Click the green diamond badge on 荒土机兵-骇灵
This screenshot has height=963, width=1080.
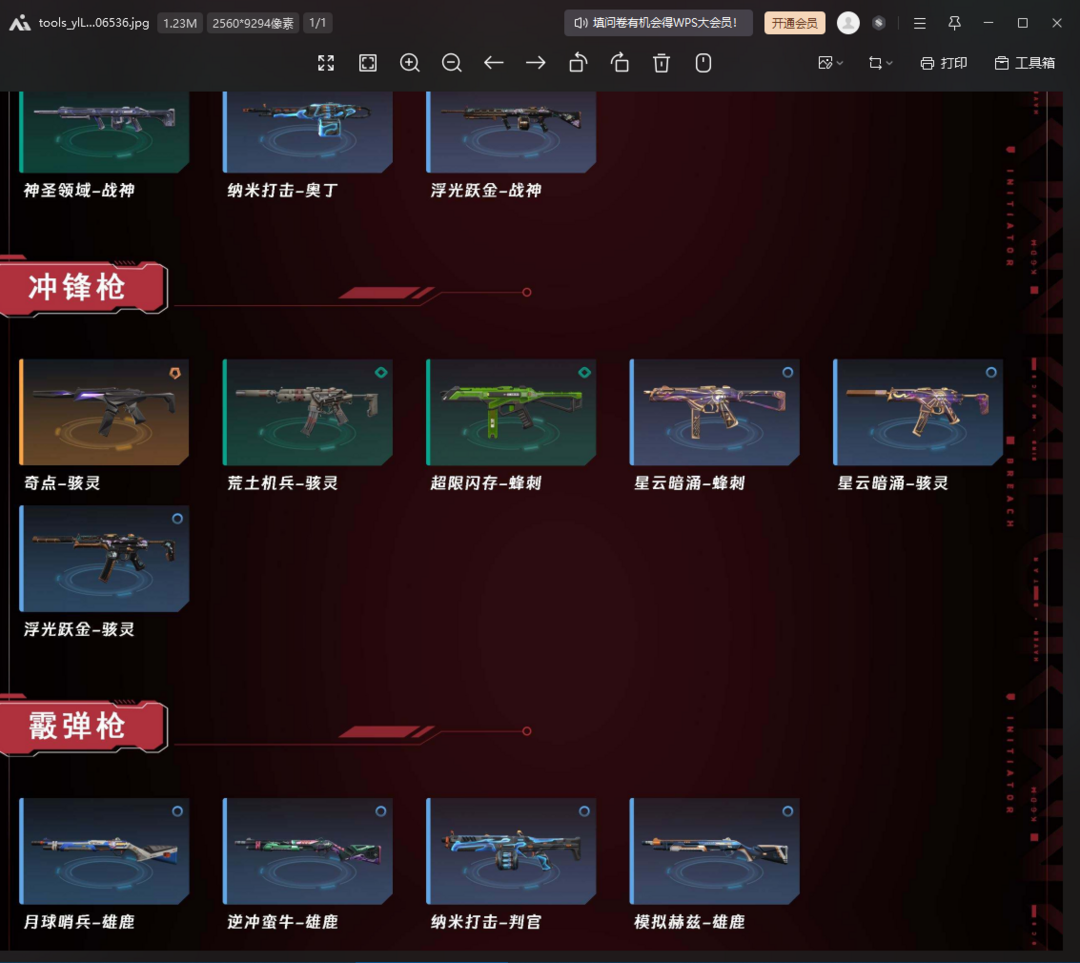[381, 372]
